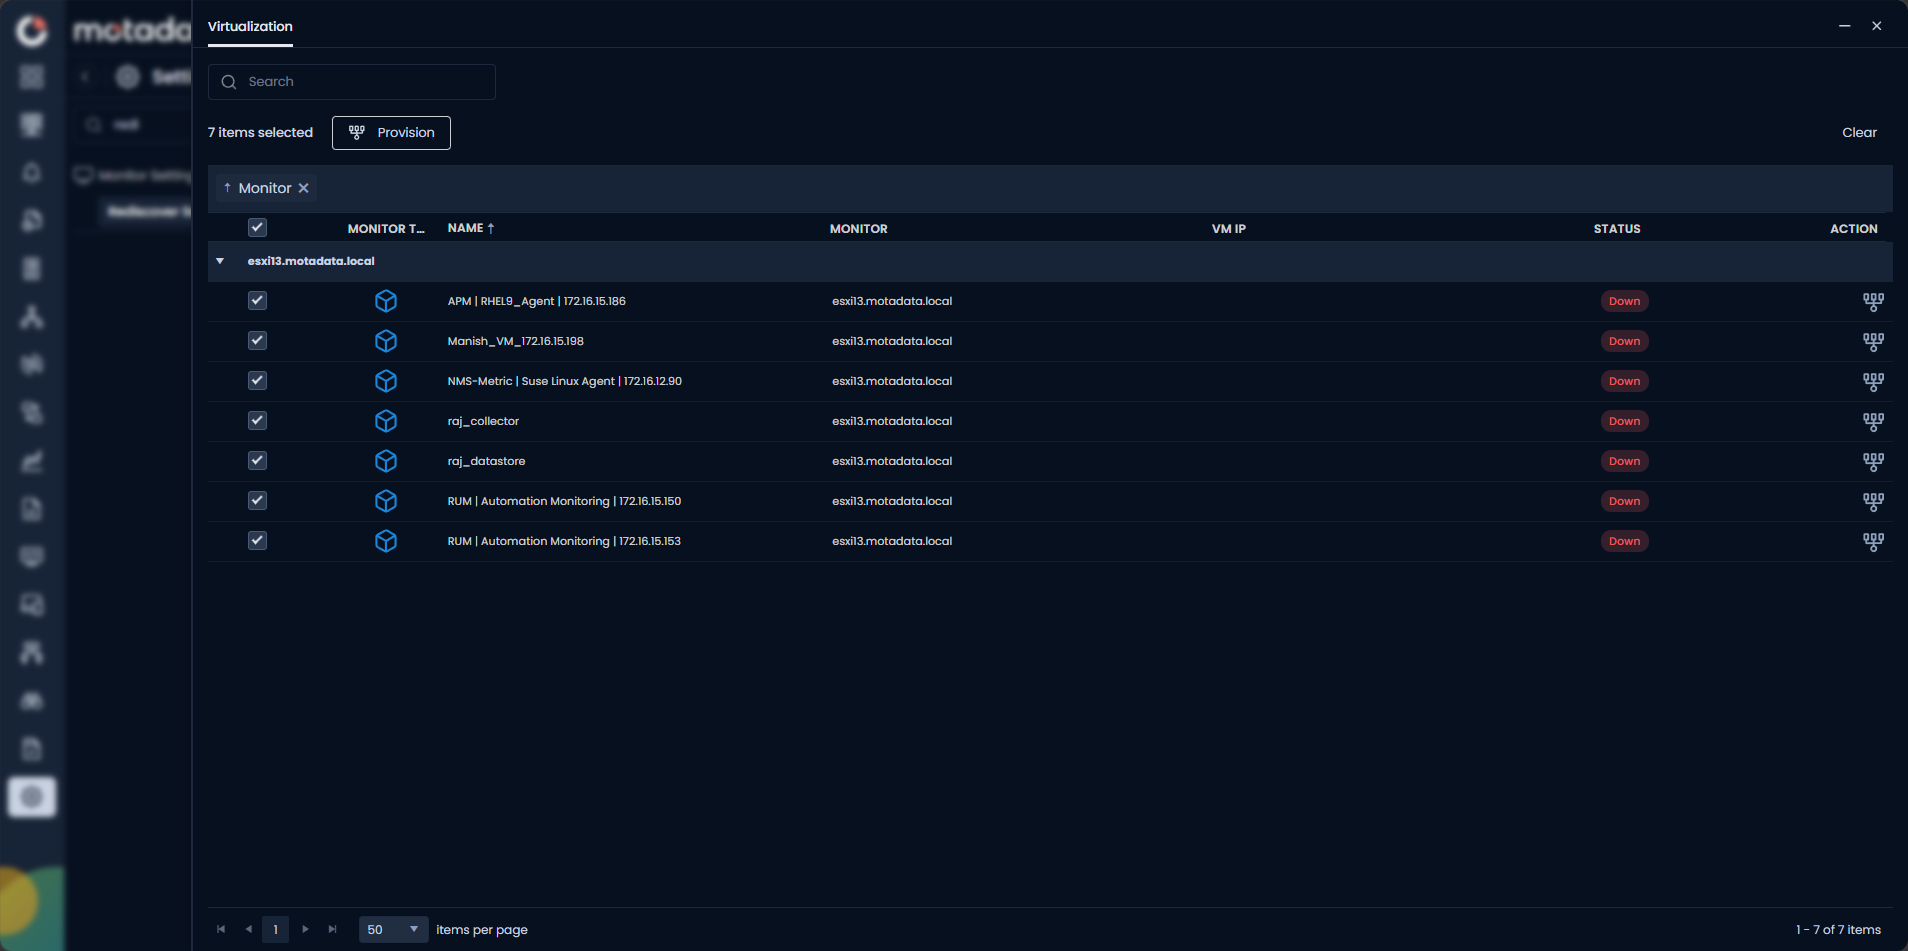Click VM cube icon for Manish_VM row

(x=386, y=341)
